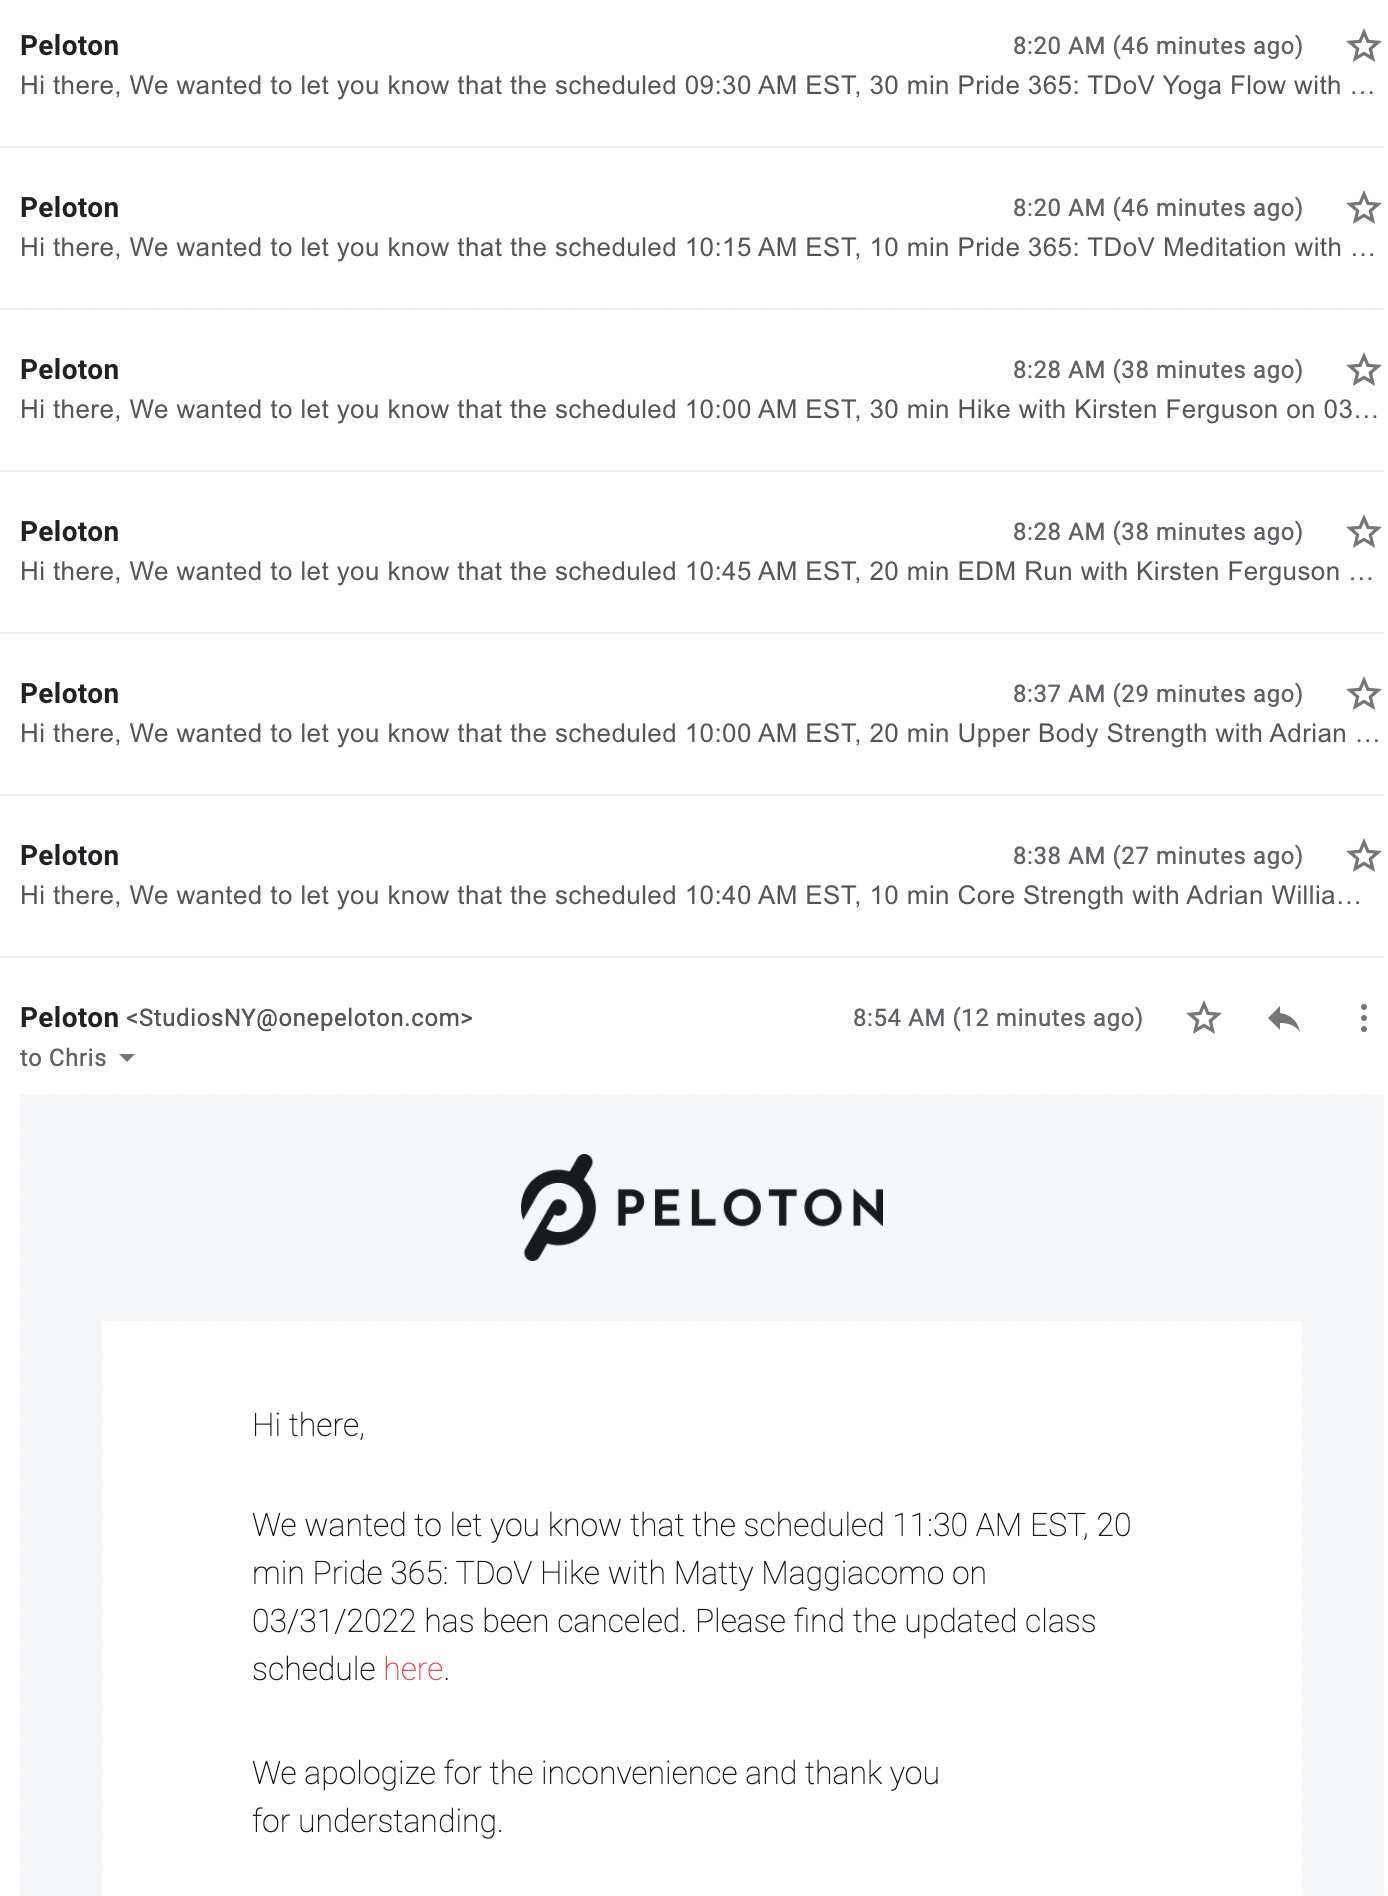The height and width of the screenshot is (1896, 1388).
Task: Star the Core Strength email
Action: (1363, 856)
